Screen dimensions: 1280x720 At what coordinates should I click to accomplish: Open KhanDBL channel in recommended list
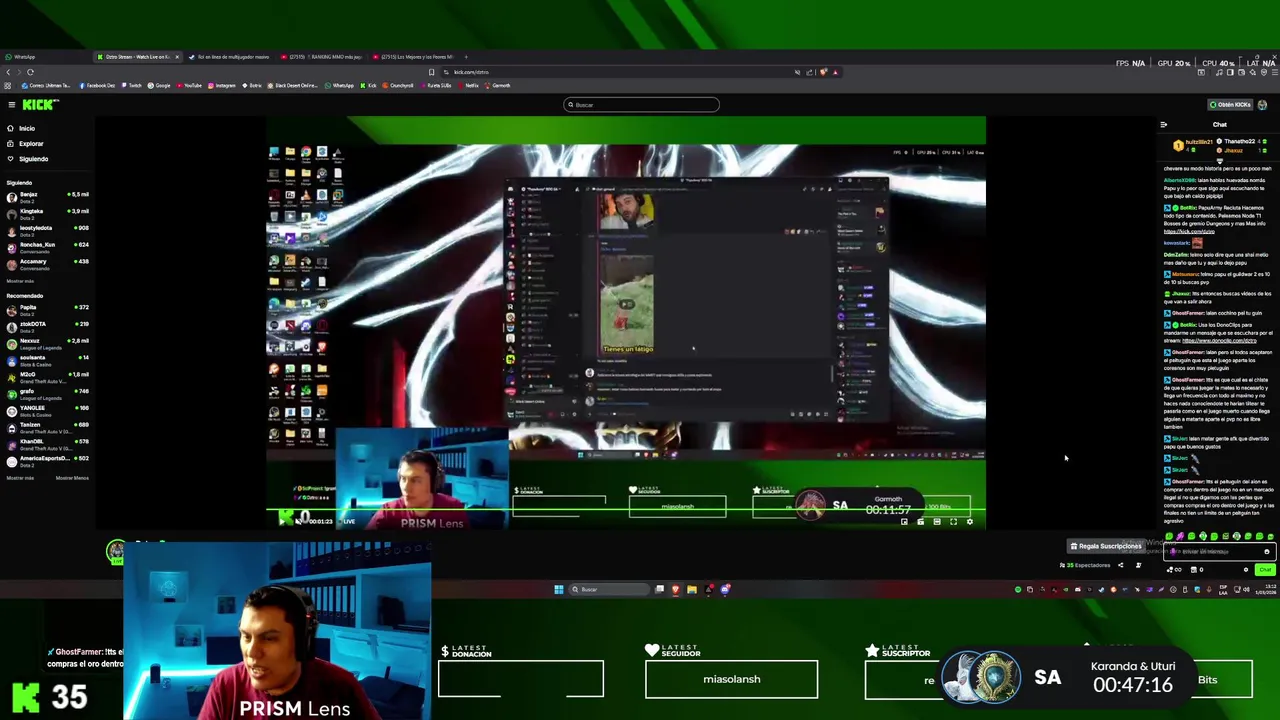(x=48, y=443)
